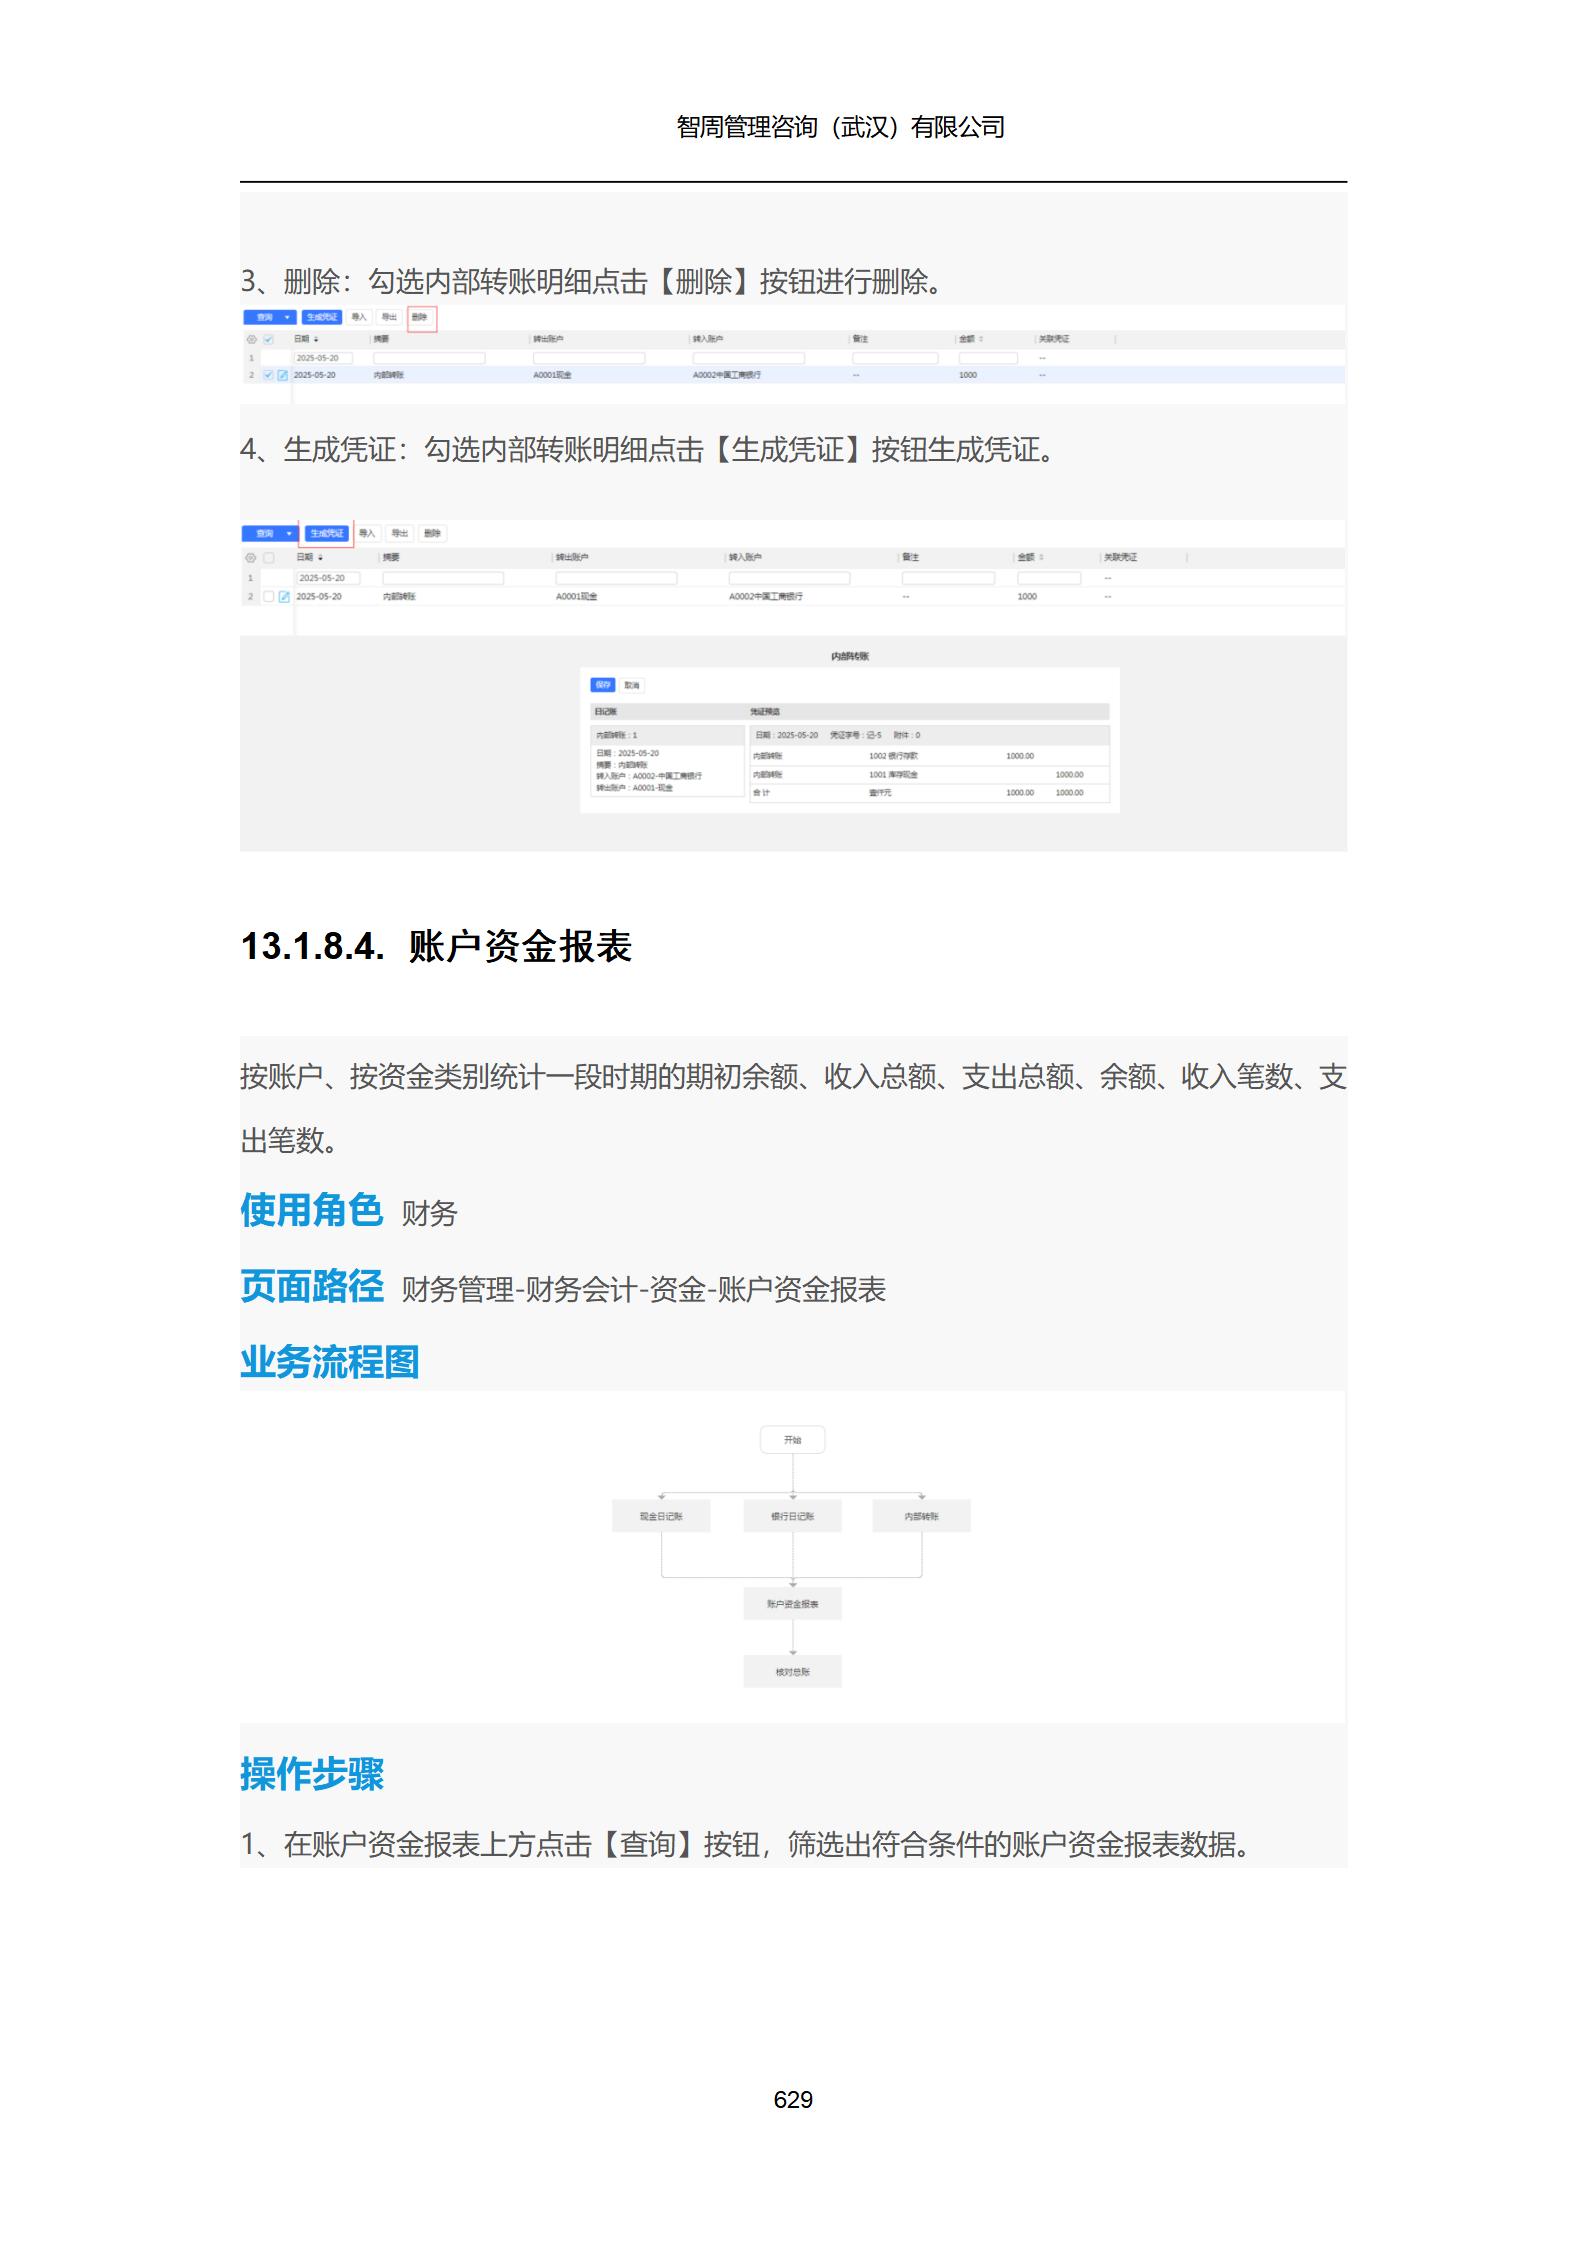Screen dimensions: 1587x2245
Task: Uncheck row 2 checkbox in the 删除 step table
Action: click(x=268, y=375)
